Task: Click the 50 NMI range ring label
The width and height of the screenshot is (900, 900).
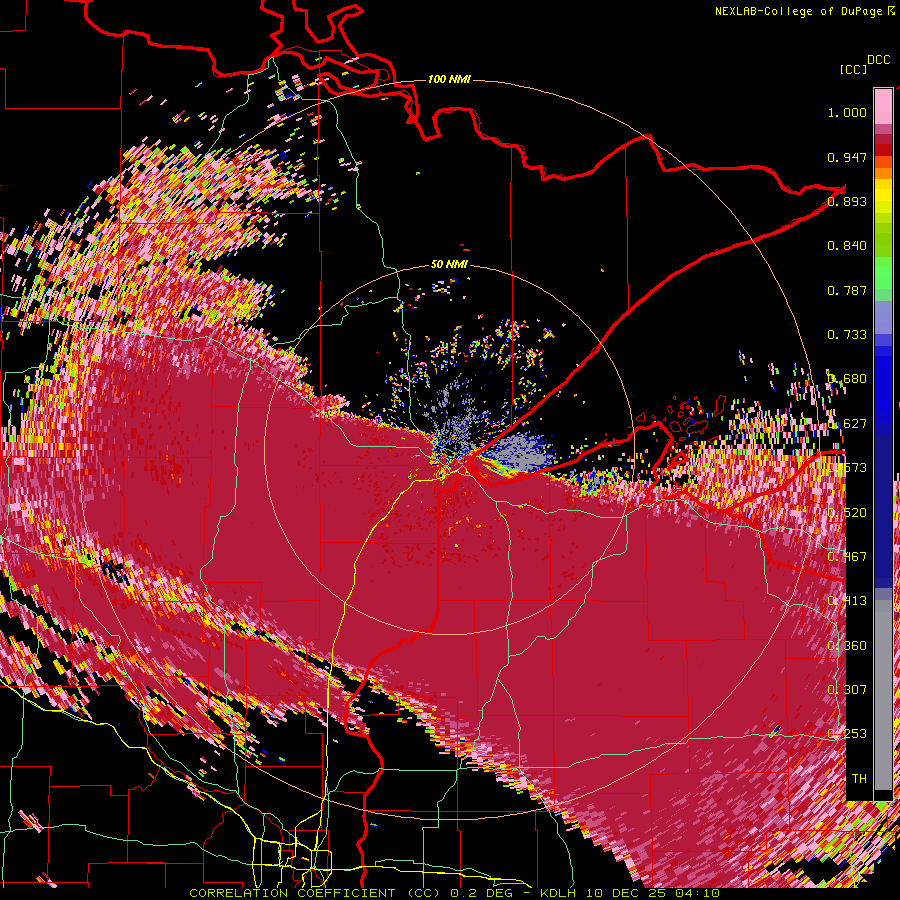Action: (449, 264)
